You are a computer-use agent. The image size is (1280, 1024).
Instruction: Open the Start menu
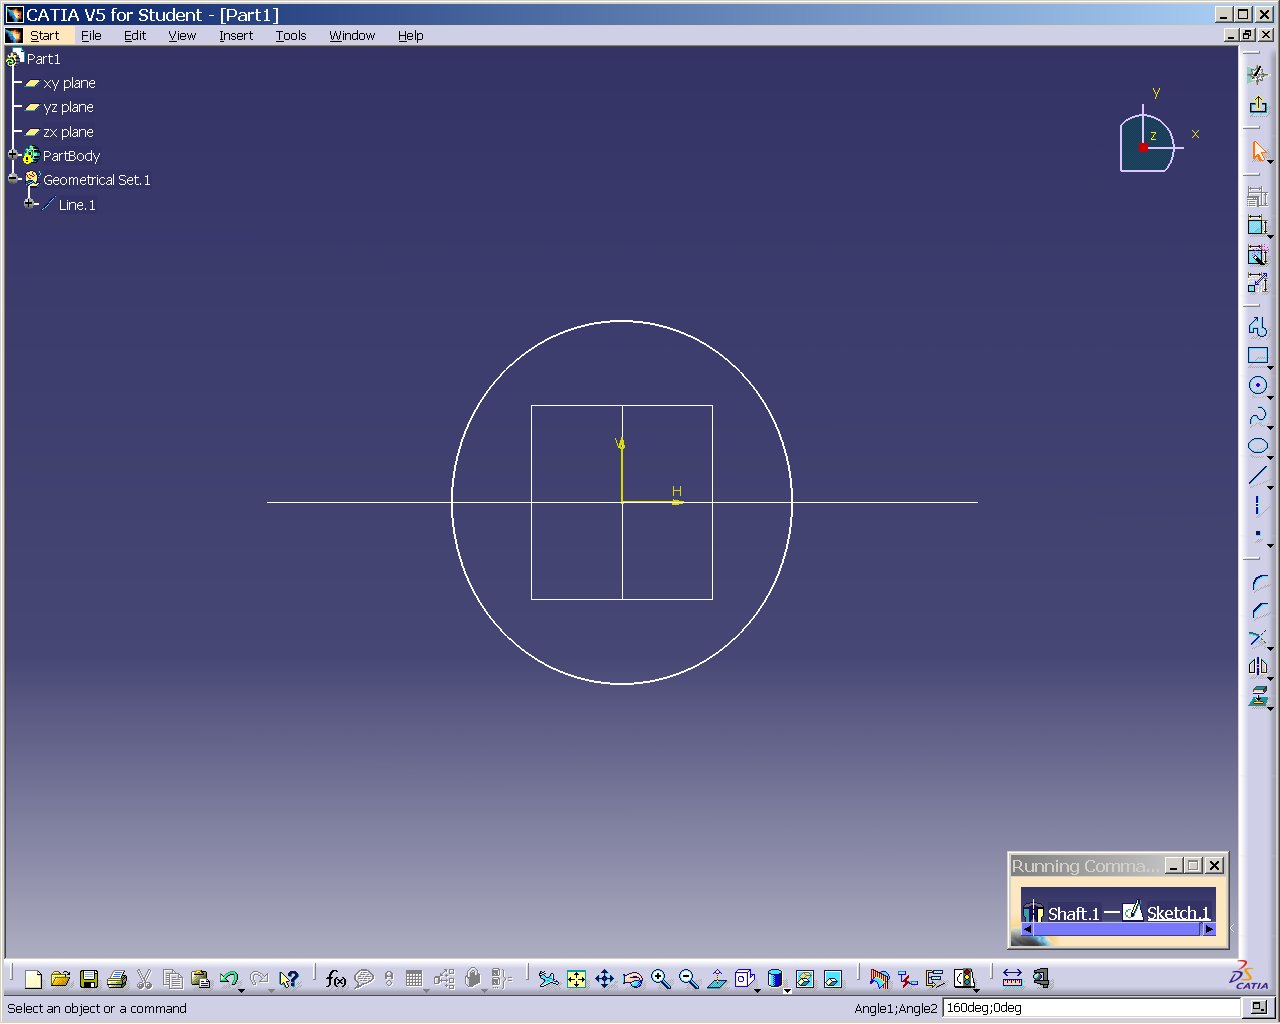[44, 35]
